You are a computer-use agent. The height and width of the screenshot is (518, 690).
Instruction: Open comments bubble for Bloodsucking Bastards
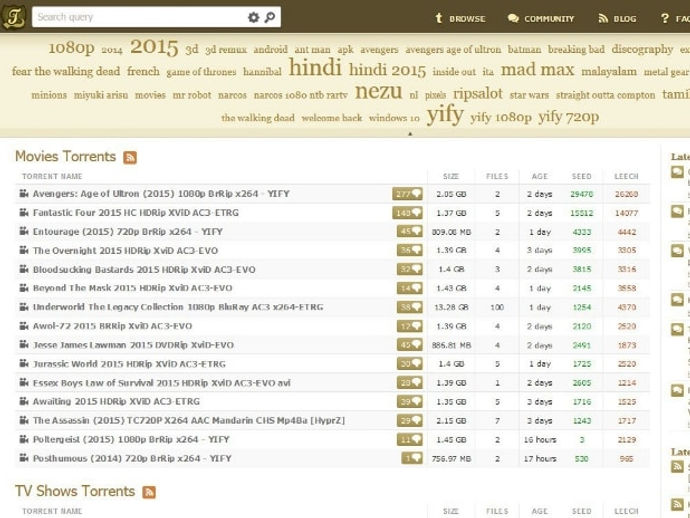[409, 269]
